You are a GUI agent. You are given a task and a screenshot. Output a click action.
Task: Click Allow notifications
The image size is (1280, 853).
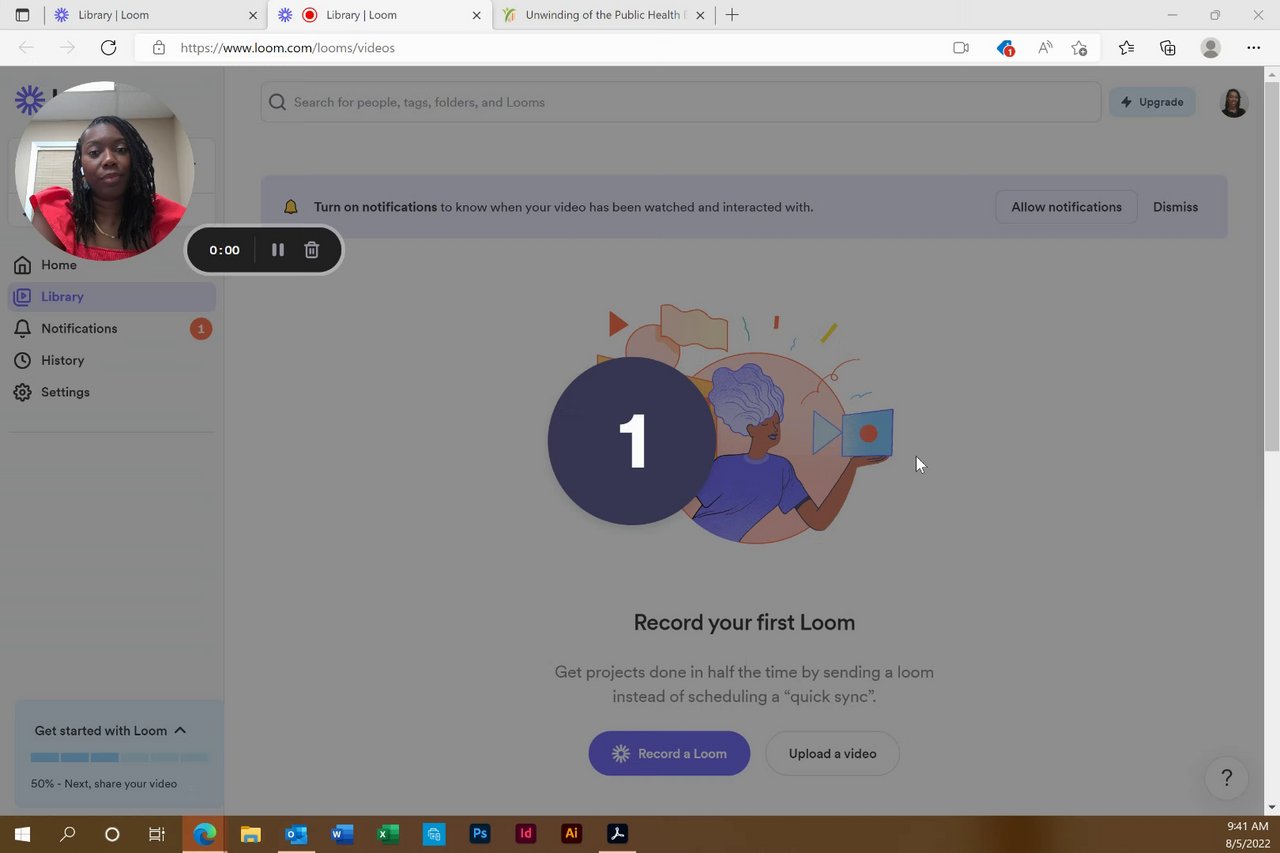[x=1066, y=207]
